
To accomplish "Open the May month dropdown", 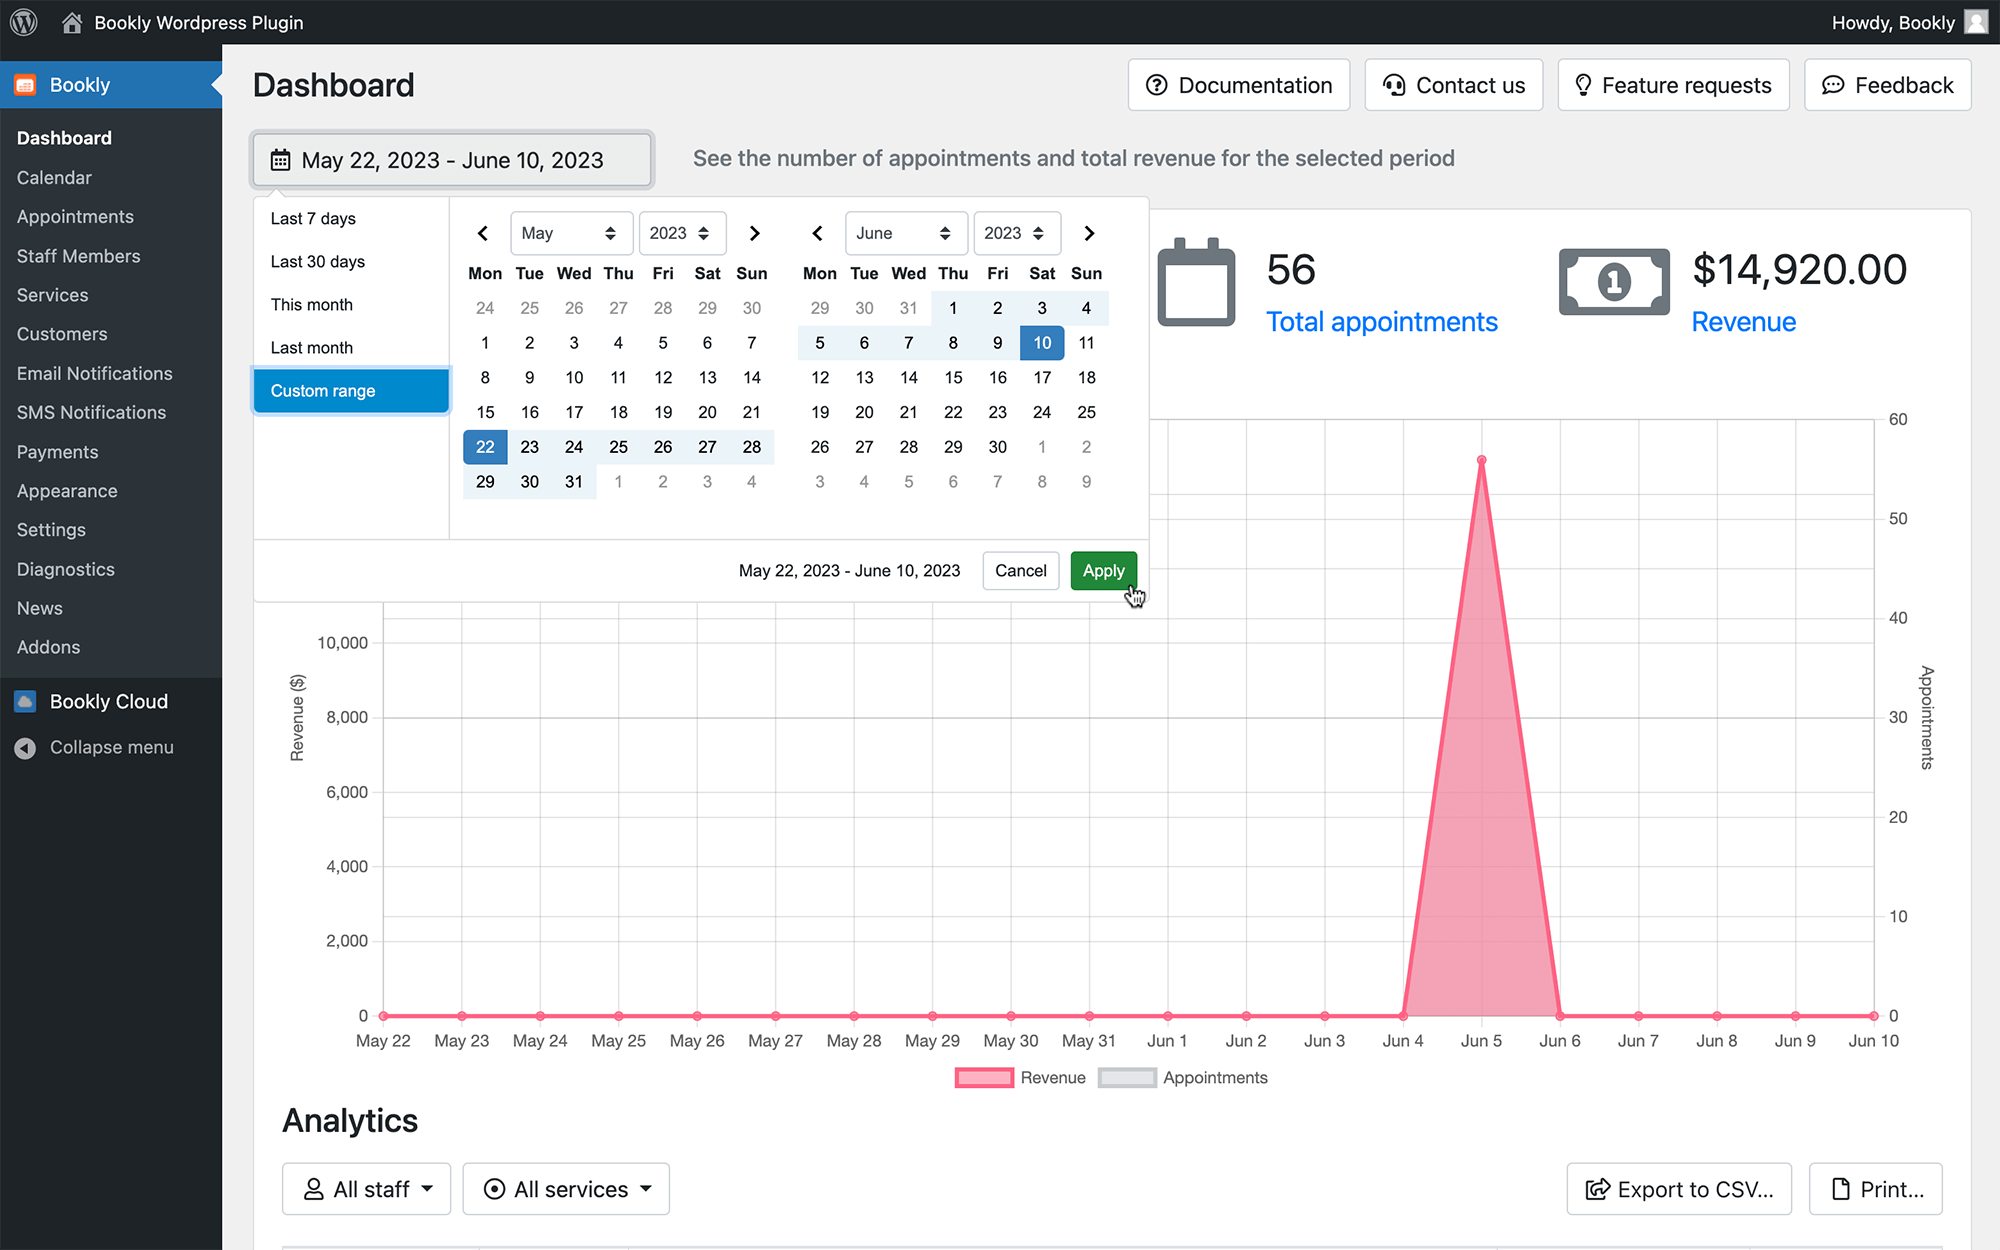I will click(571, 233).
